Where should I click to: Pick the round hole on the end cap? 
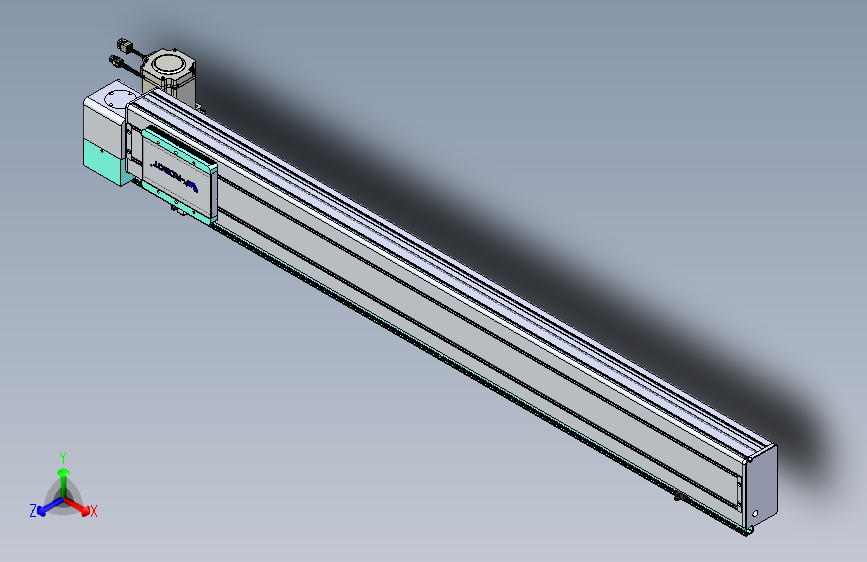coord(755,513)
